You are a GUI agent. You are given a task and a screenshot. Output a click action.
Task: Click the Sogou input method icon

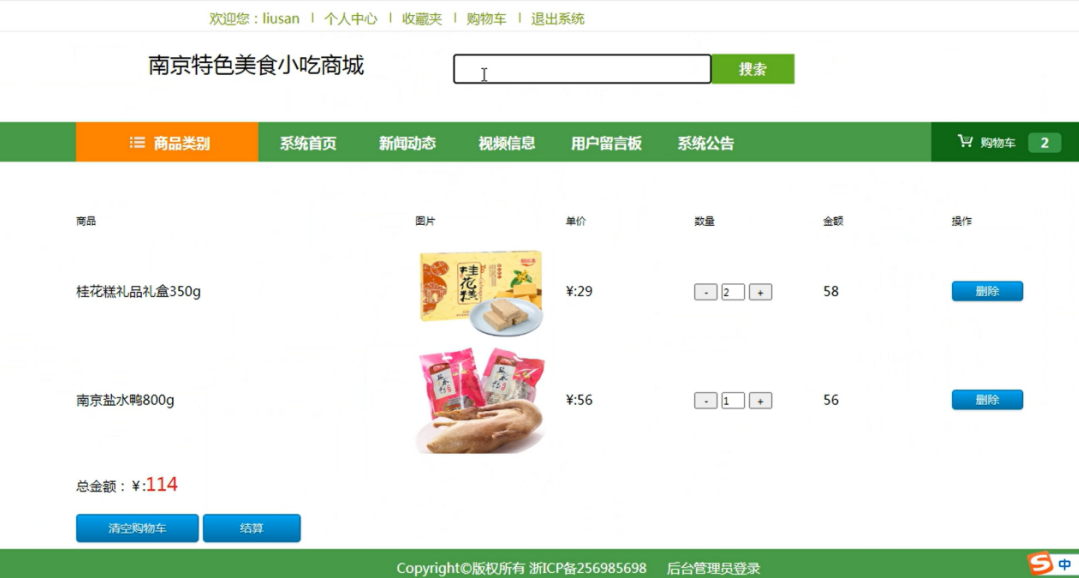coord(1040,564)
